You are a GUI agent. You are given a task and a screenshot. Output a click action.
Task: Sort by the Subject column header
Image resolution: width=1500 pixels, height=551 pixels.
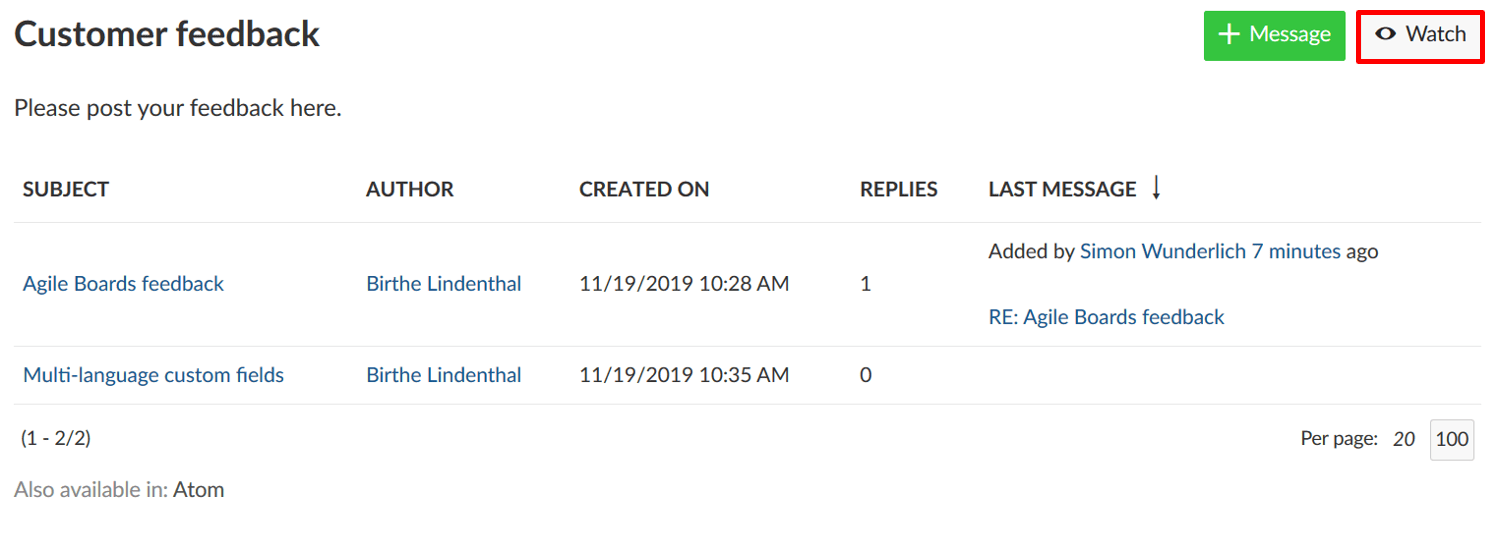[x=66, y=189]
